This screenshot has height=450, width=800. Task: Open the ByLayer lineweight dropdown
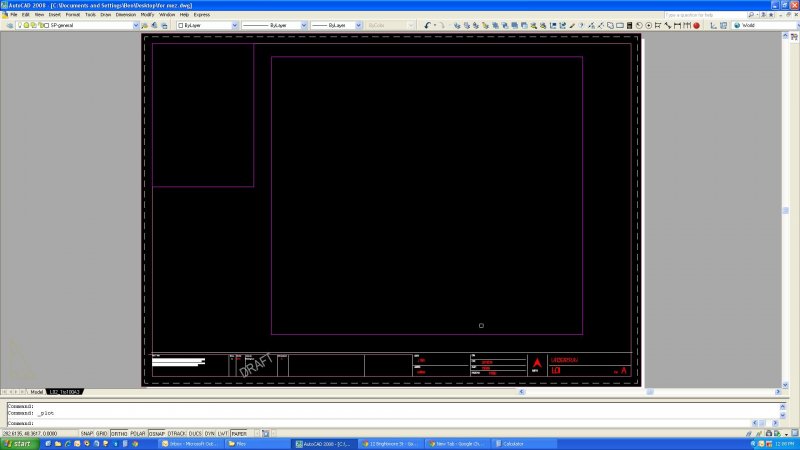point(336,25)
